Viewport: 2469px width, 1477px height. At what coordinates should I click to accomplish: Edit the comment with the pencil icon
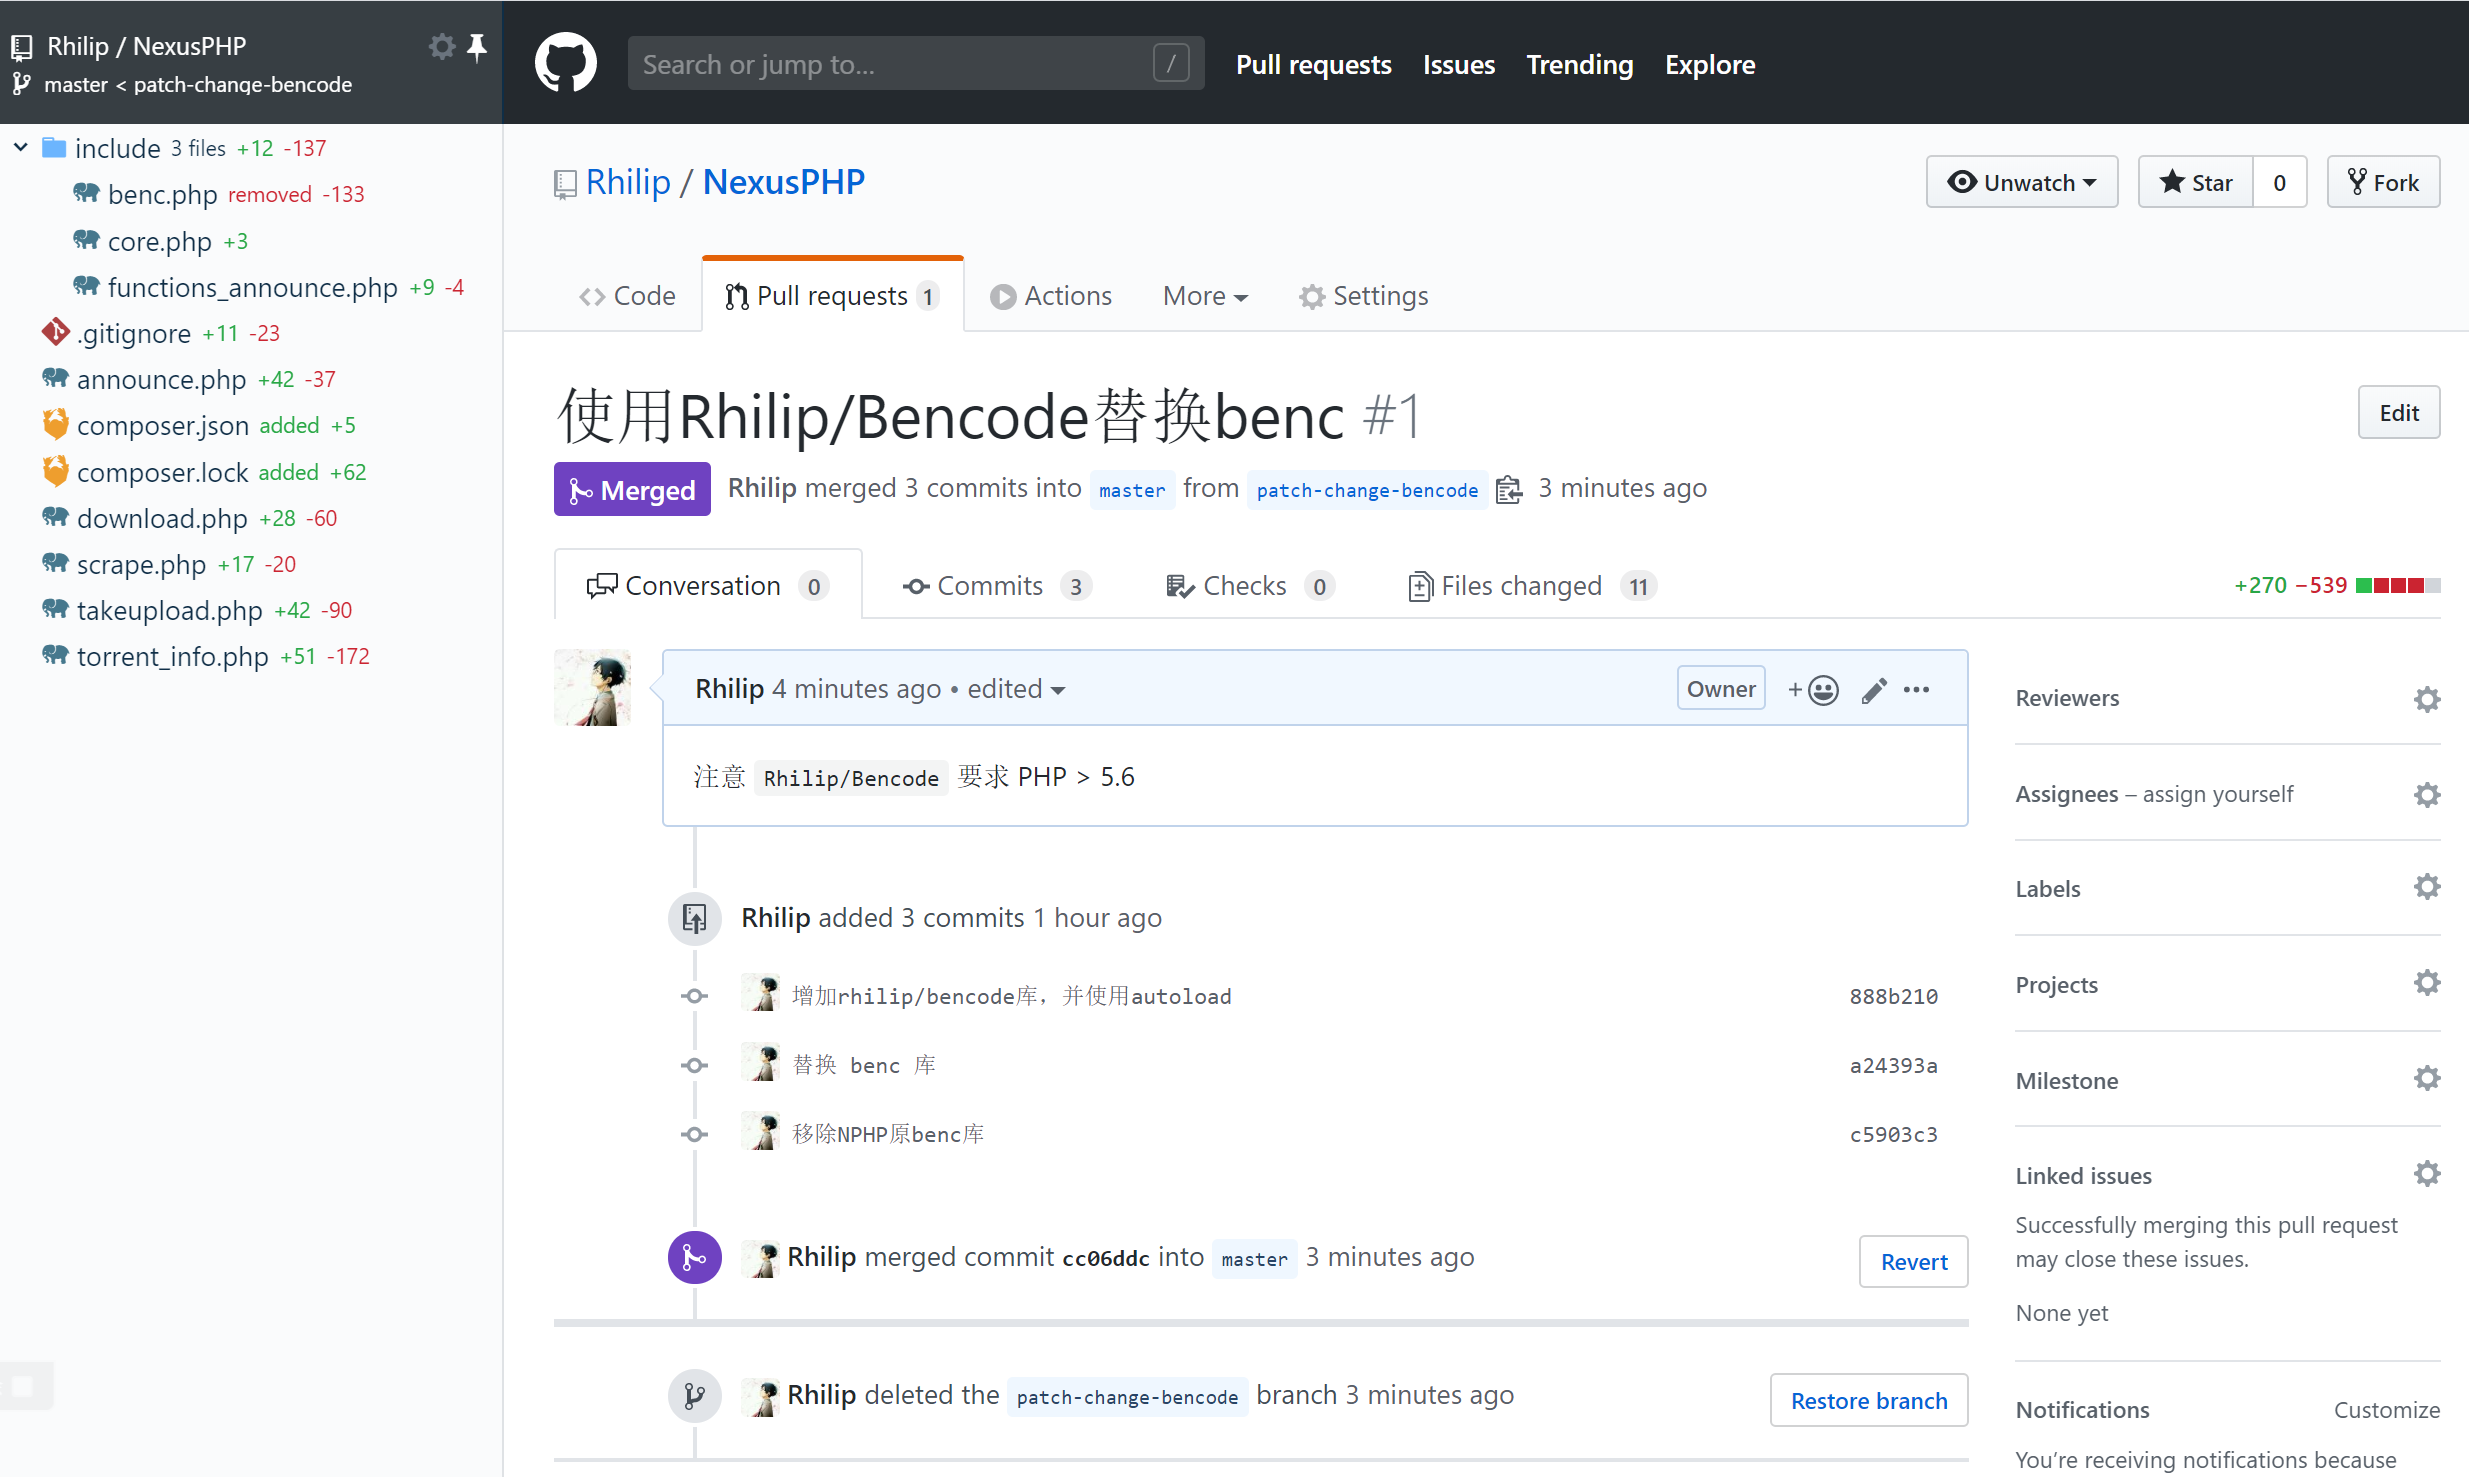click(x=1874, y=690)
